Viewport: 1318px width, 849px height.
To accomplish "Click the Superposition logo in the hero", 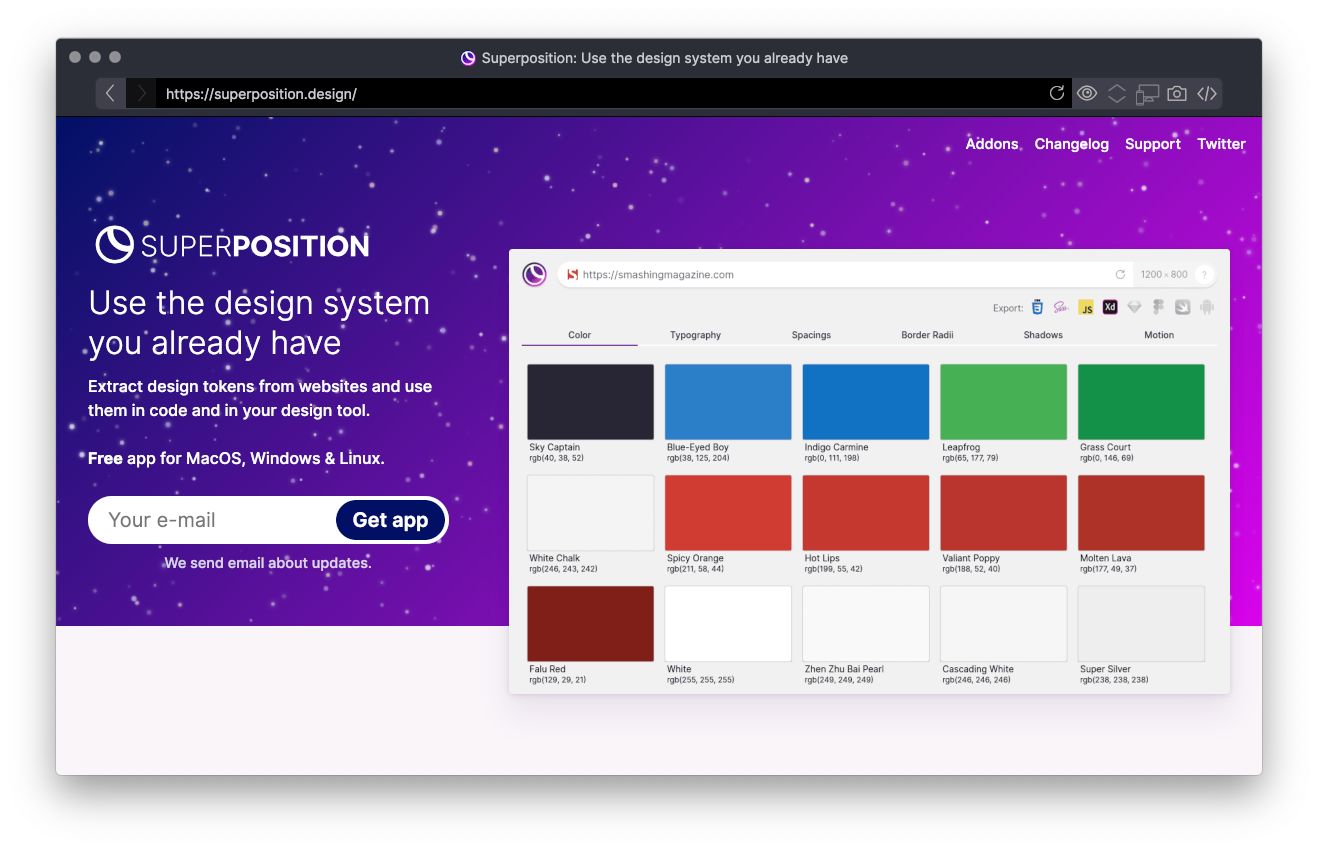I will (x=232, y=245).
